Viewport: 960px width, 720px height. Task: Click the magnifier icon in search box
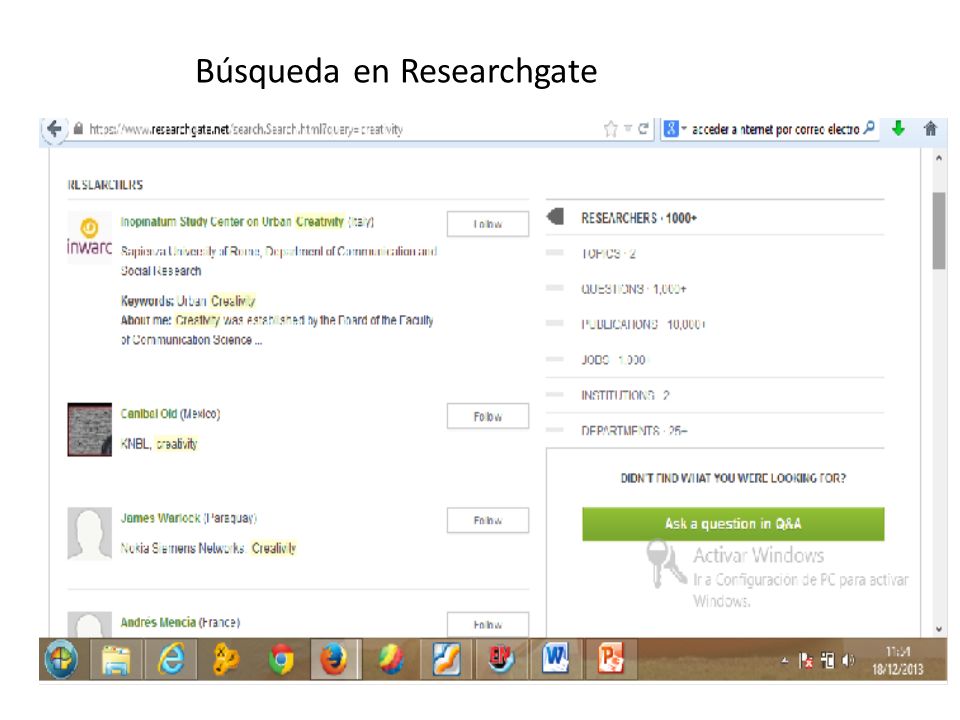[x=869, y=128]
